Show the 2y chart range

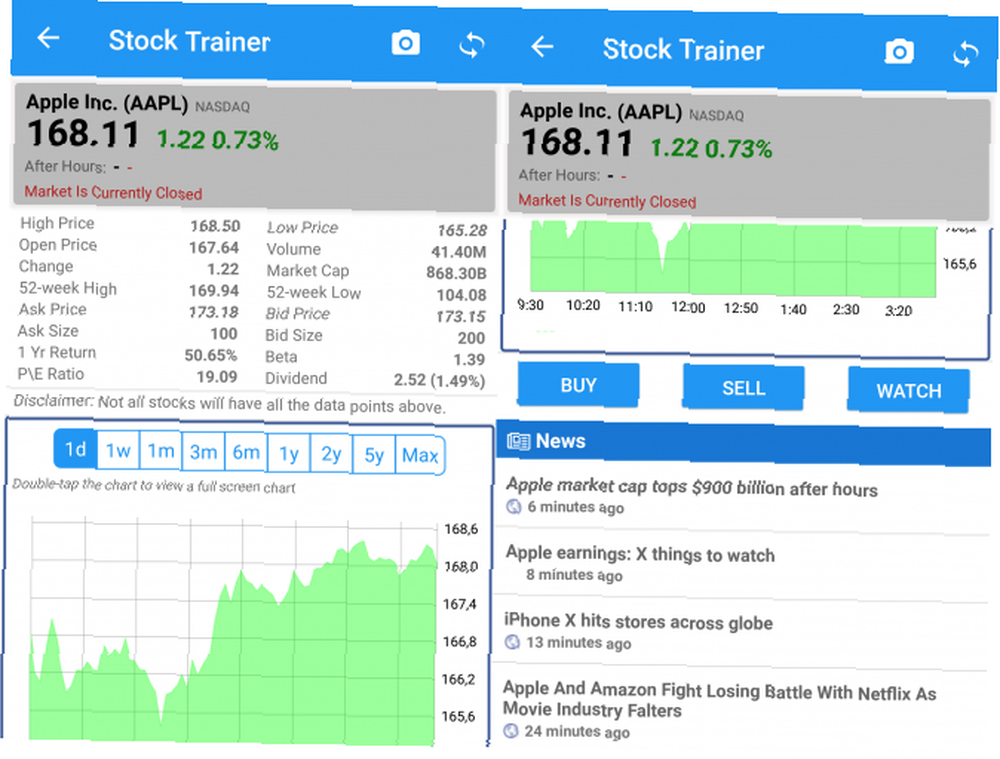click(331, 454)
